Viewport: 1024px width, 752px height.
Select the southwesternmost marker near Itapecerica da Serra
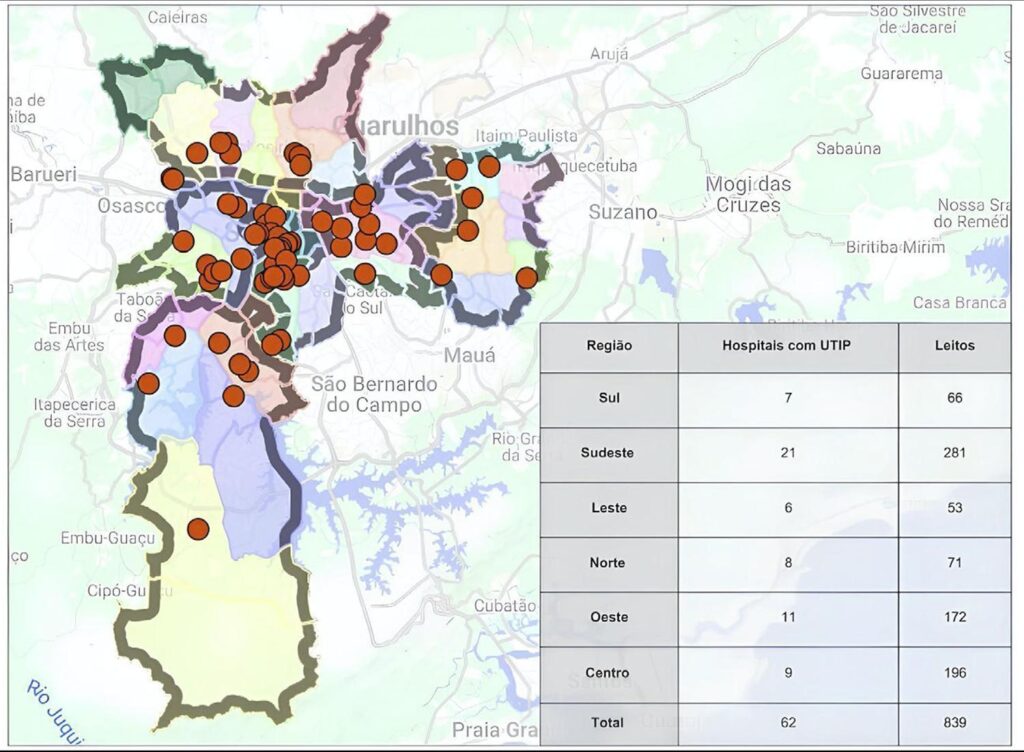point(148,383)
